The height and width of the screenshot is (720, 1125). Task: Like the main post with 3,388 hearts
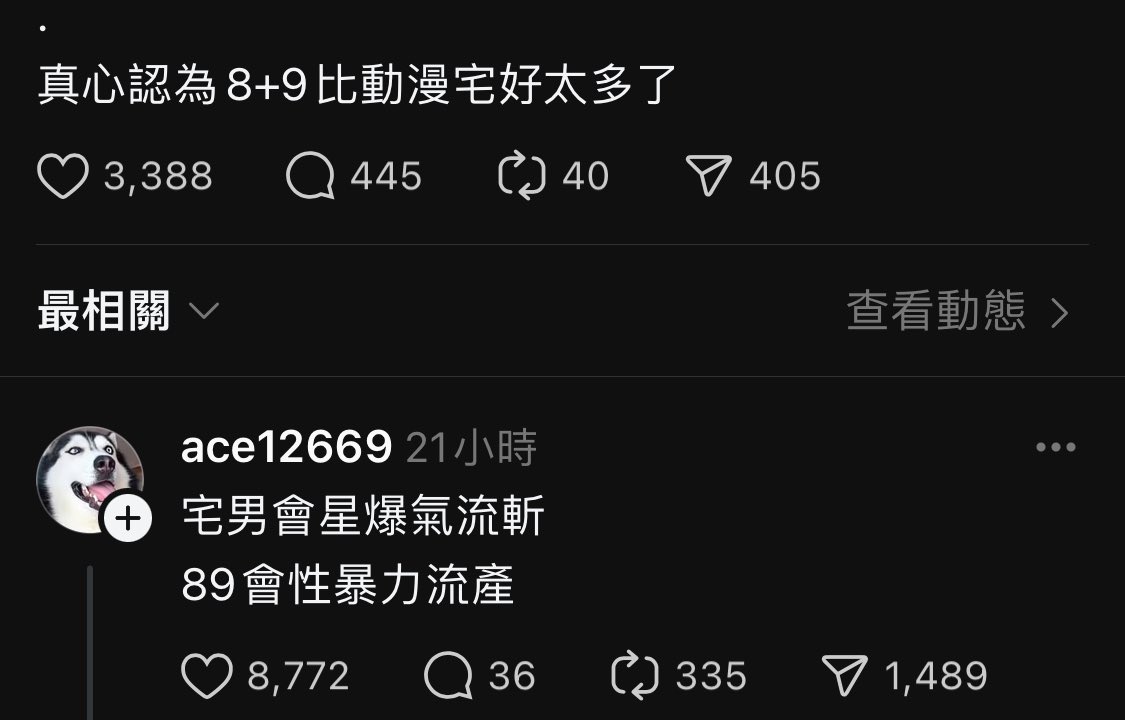62,176
